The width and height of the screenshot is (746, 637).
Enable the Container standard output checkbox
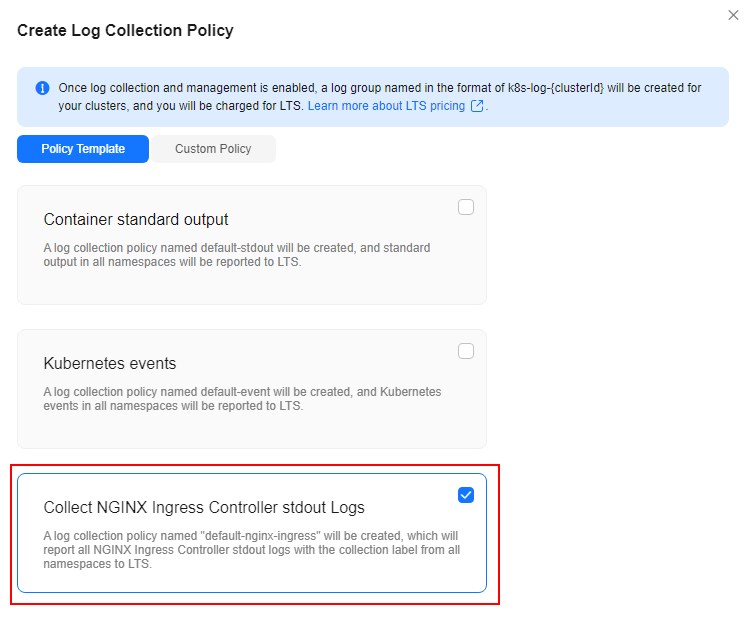coord(466,207)
